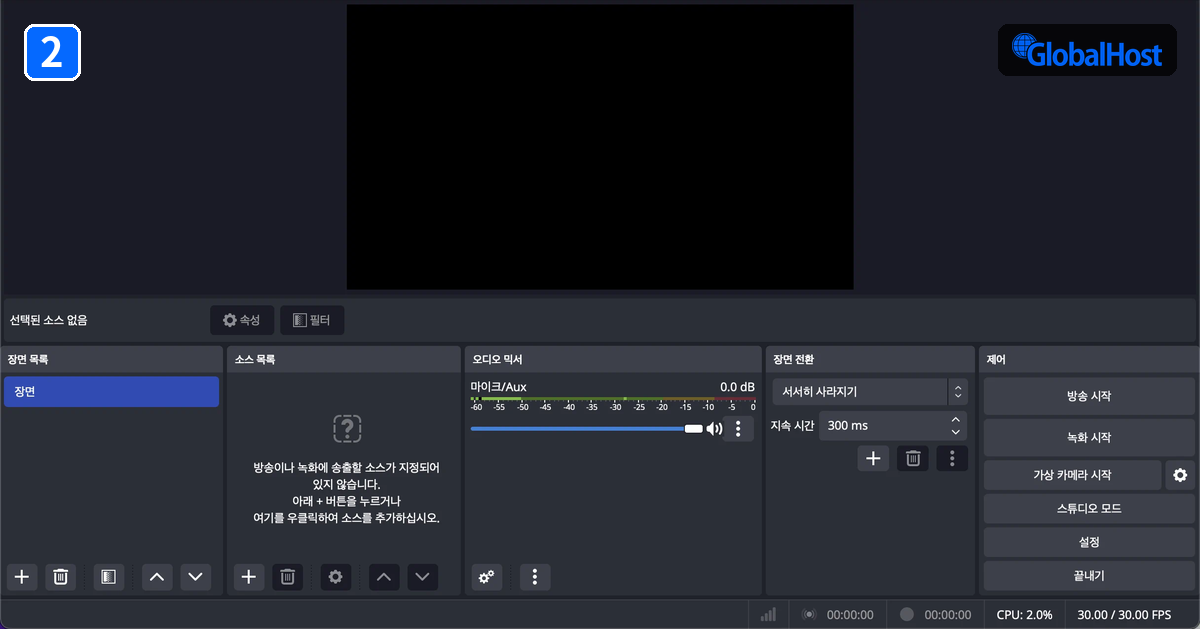Move scene up arrow in 장면 목록
Image resolution: width=1200 pixels, height=629 pixels.
(158, 577)
